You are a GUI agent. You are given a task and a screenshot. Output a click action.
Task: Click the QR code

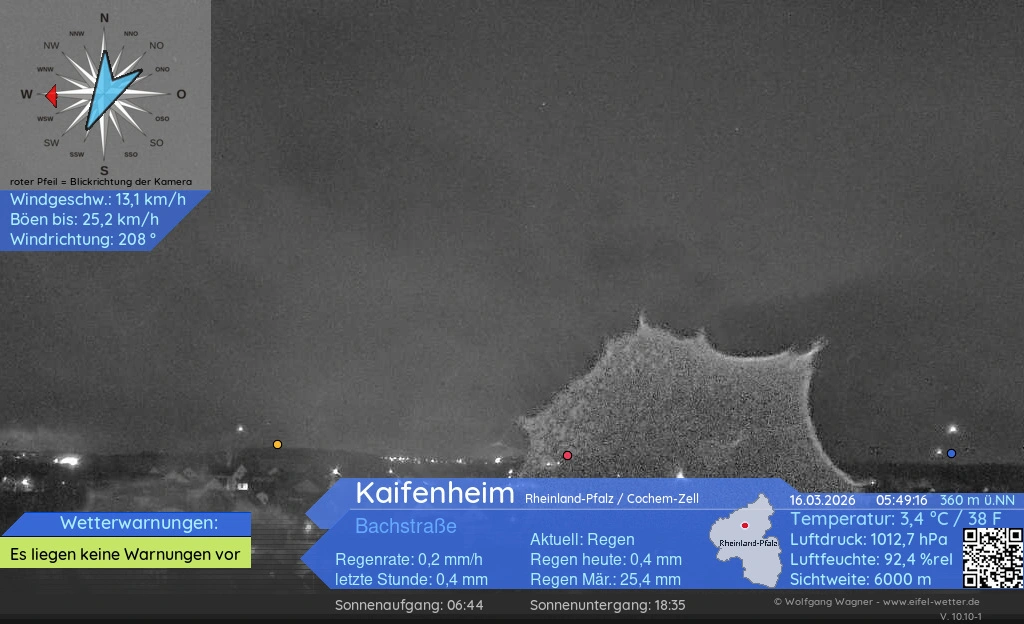[x=992, y=558]
